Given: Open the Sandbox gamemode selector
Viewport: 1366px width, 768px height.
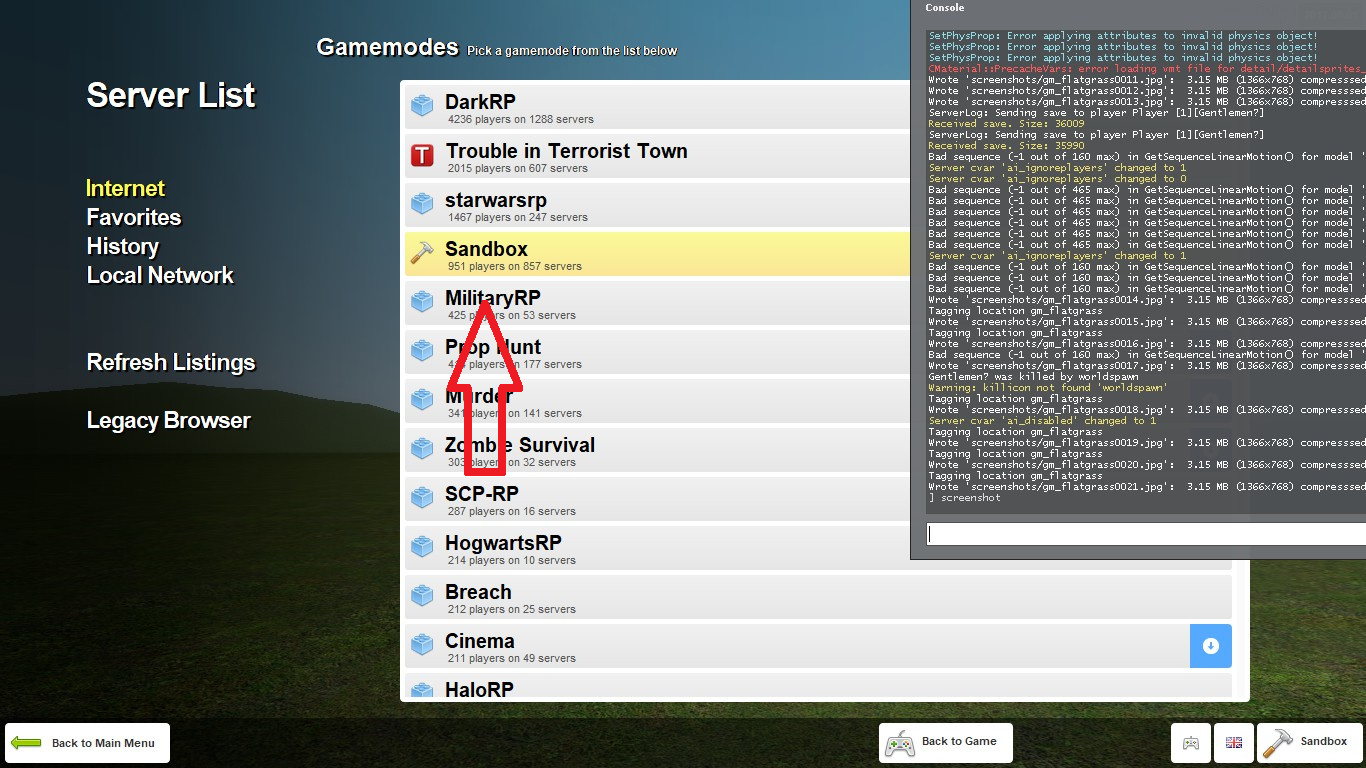Looking at the screenshot, I should pos(1309,743).
